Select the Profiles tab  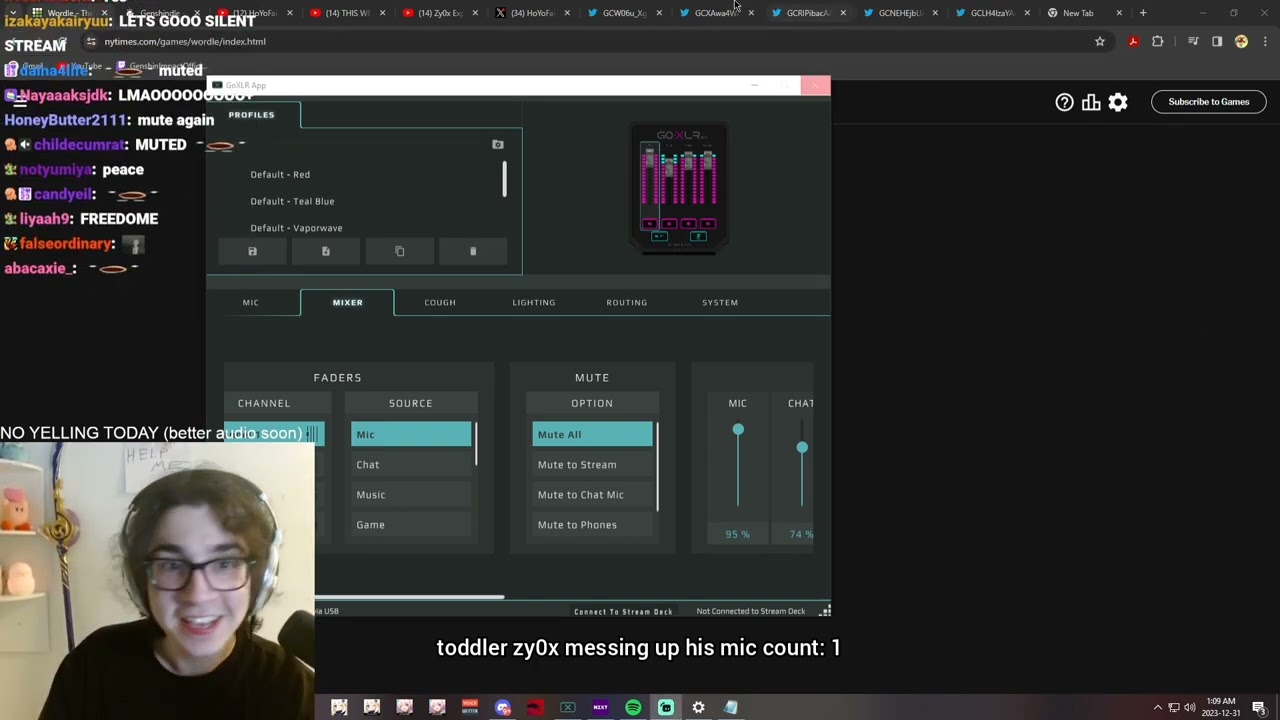point(251,114)
